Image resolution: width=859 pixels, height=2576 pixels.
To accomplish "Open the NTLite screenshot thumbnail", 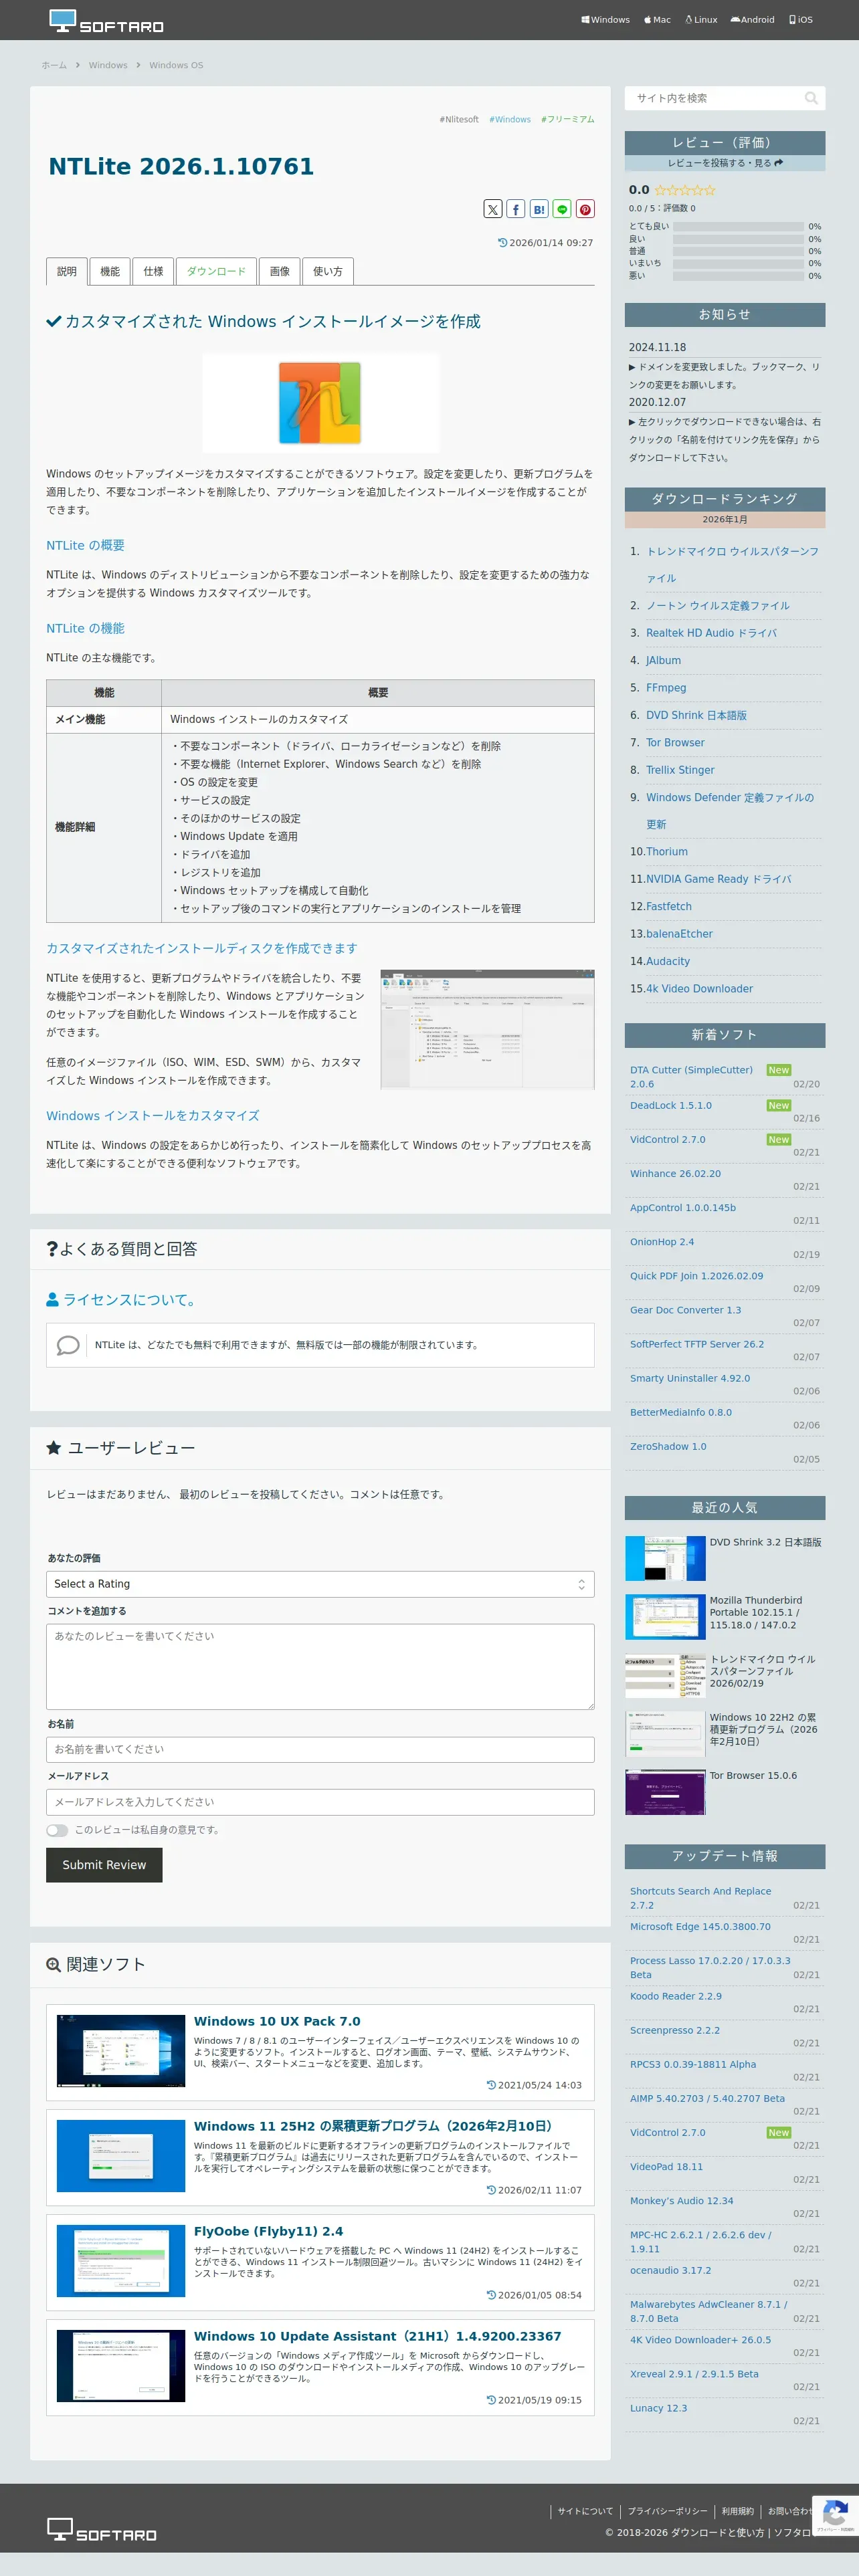I will (487, 1028).
